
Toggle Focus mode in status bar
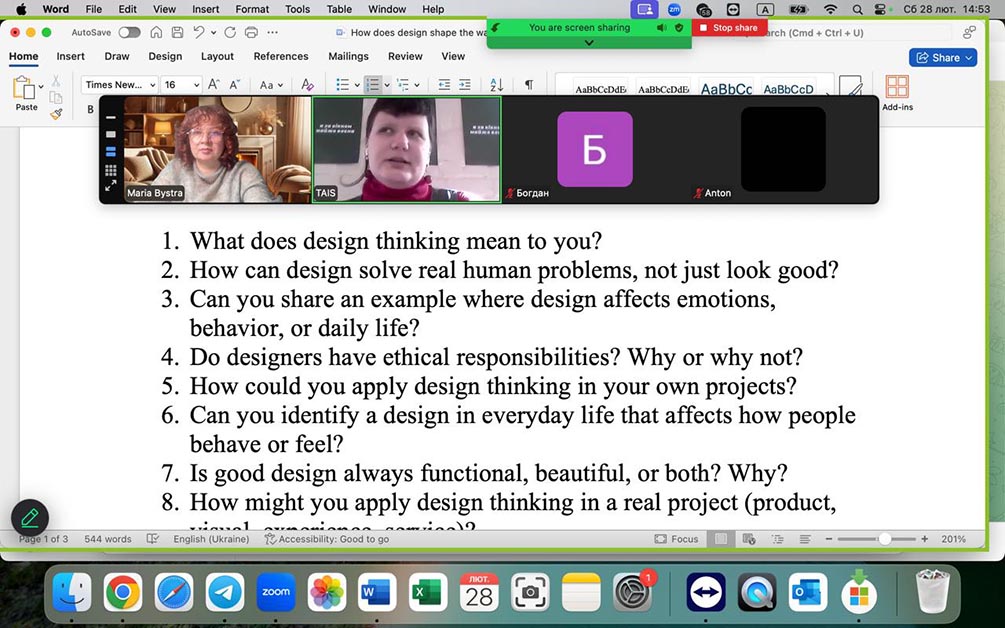(x=677, y=539)
